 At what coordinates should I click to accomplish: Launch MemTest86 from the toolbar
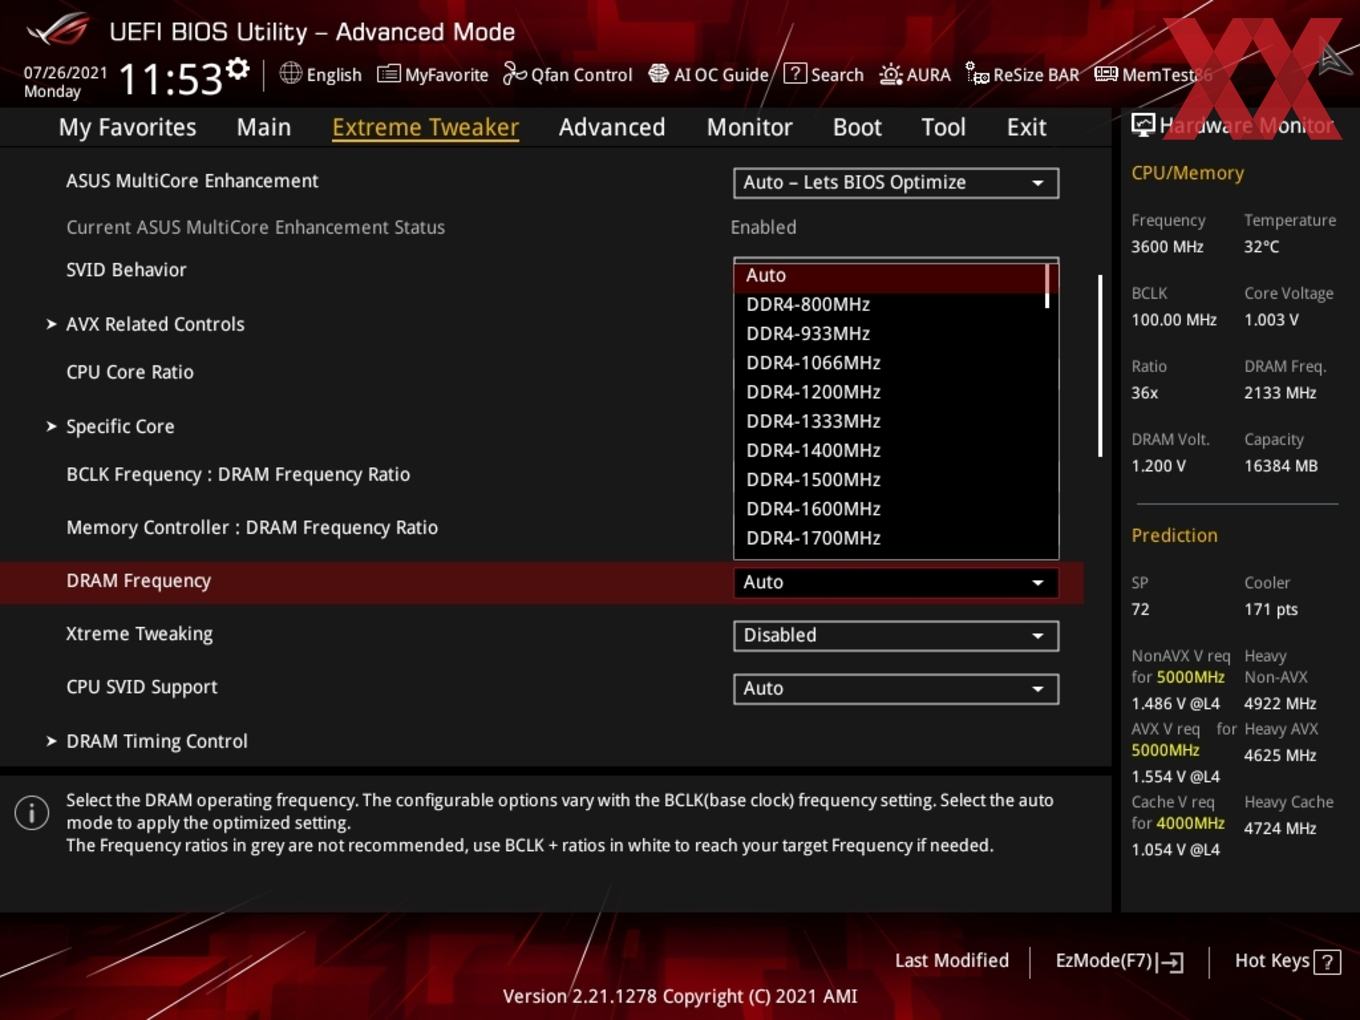[x=1153, y=74]
